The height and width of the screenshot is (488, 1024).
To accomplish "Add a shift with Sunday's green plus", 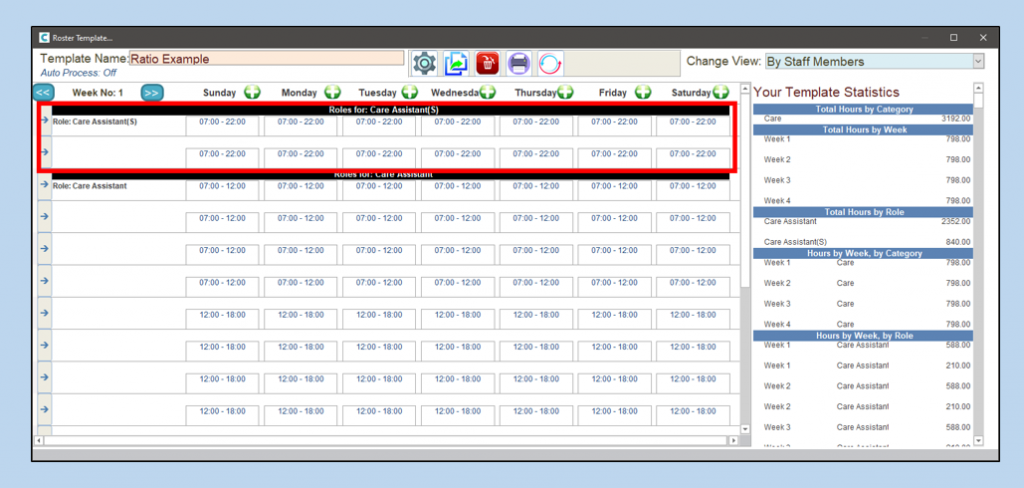I will coord(252,92).
